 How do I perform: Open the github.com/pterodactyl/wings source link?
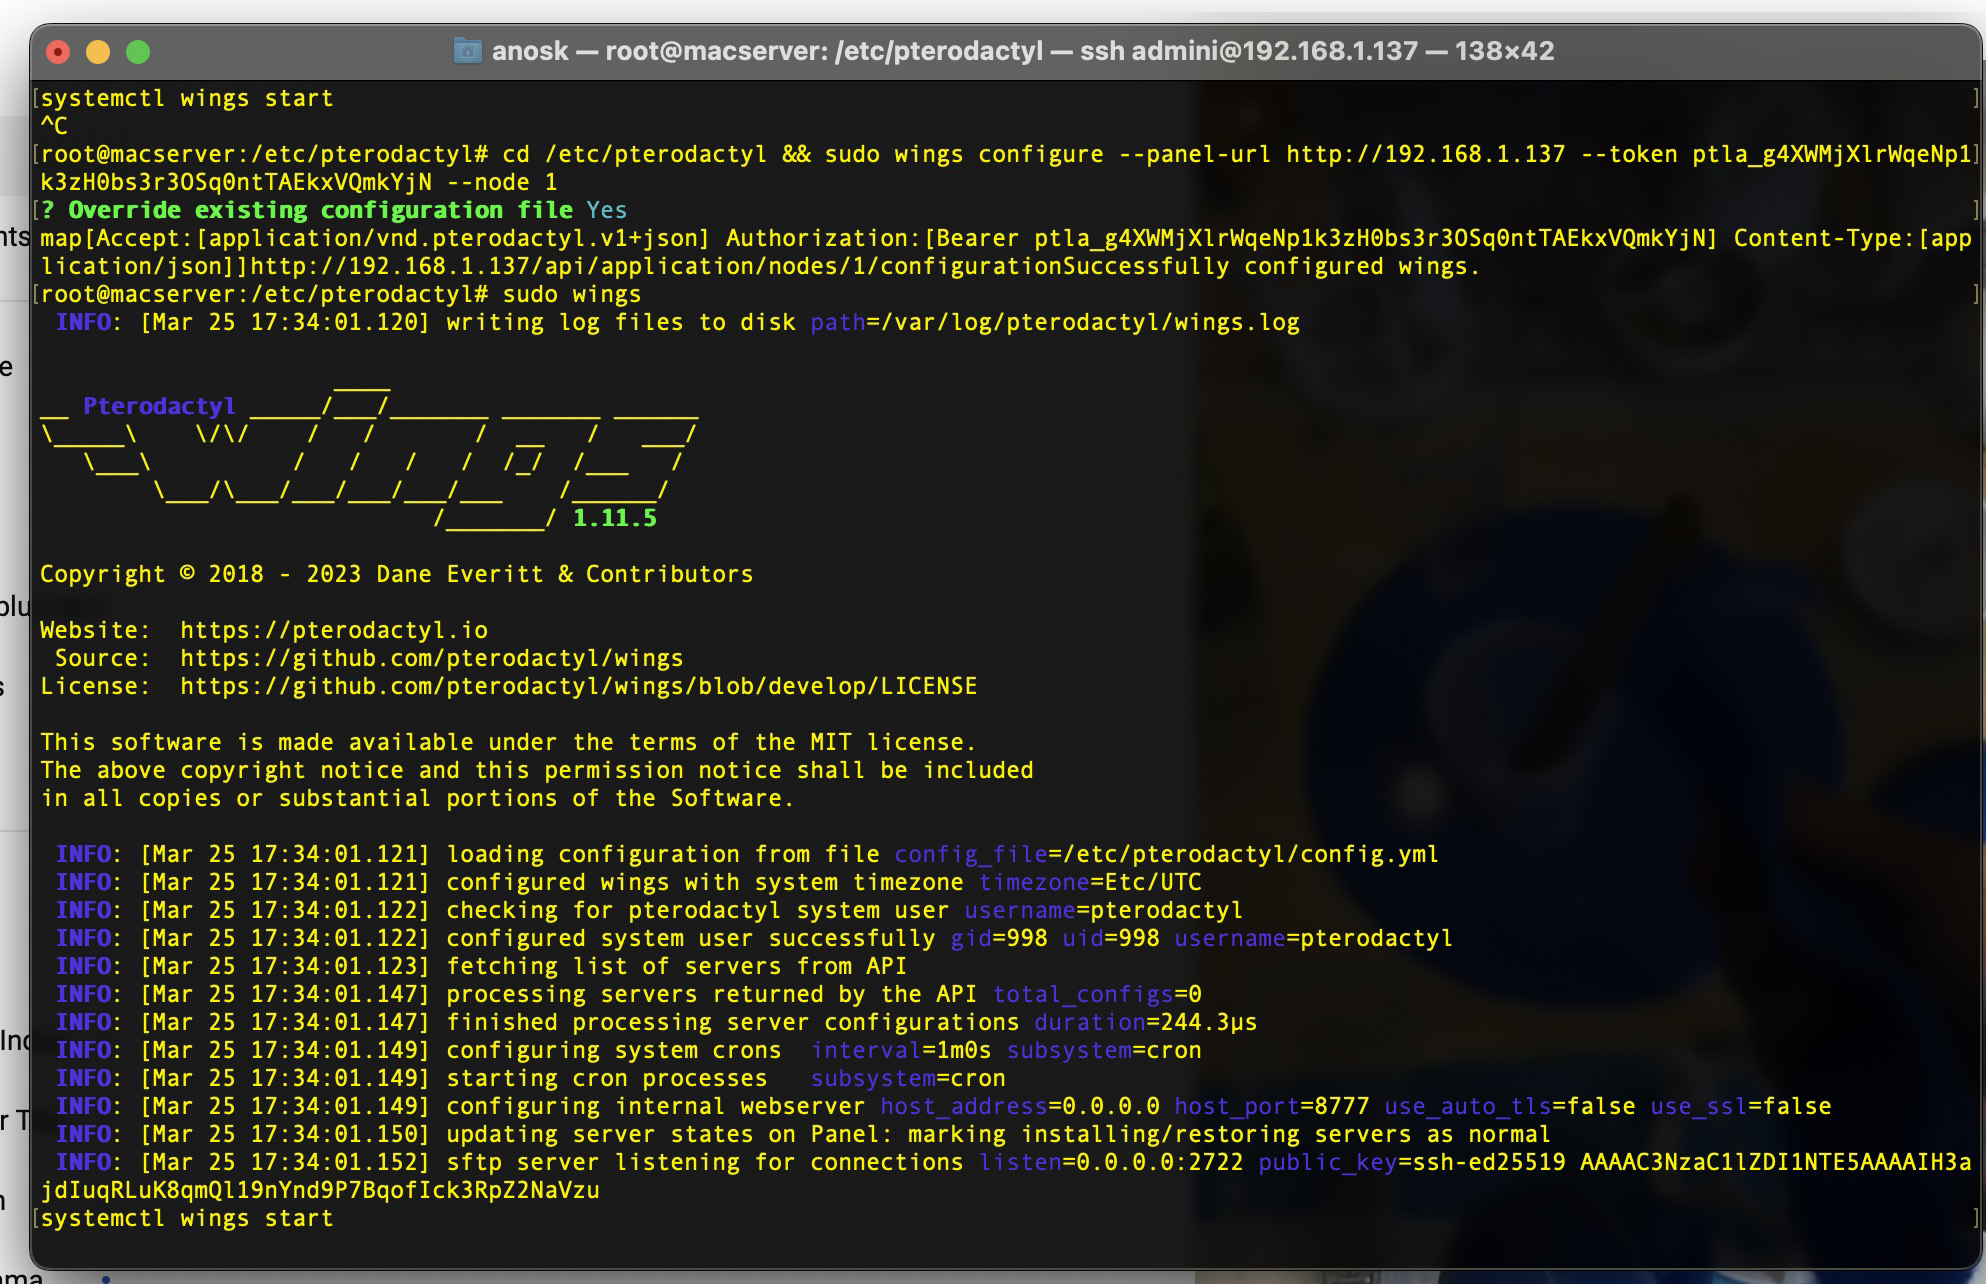pos(431,658)
